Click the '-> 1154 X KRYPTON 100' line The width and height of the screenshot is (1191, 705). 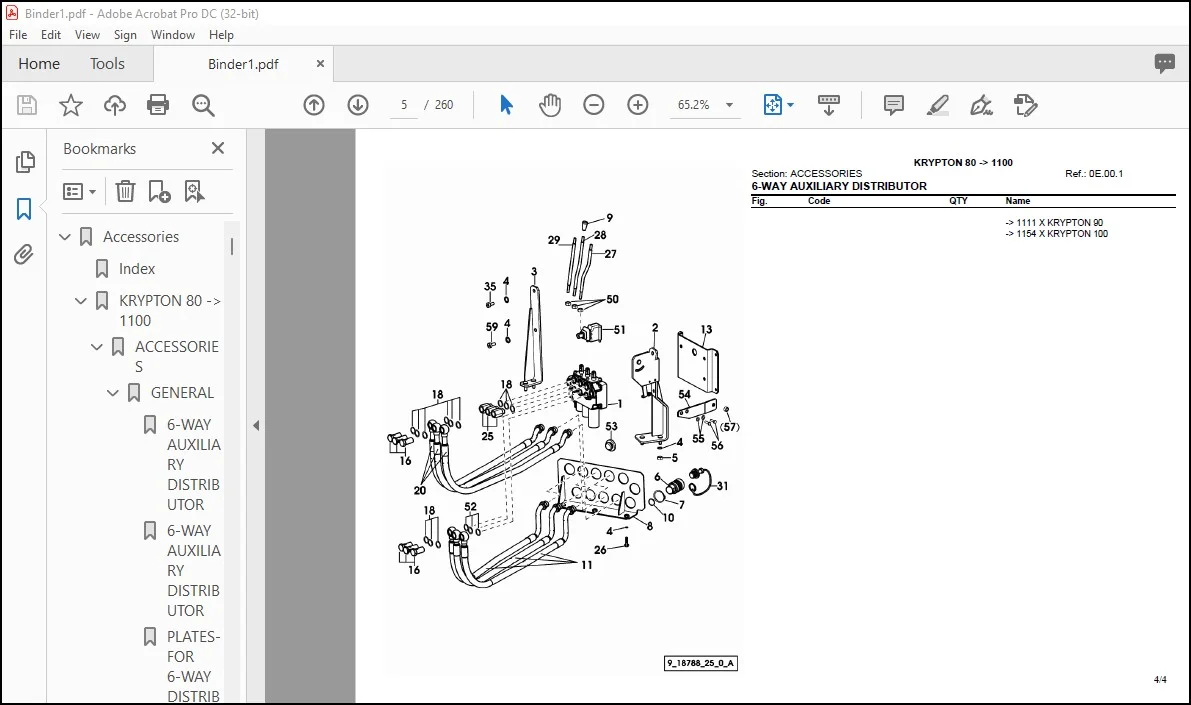[1057, 234]
